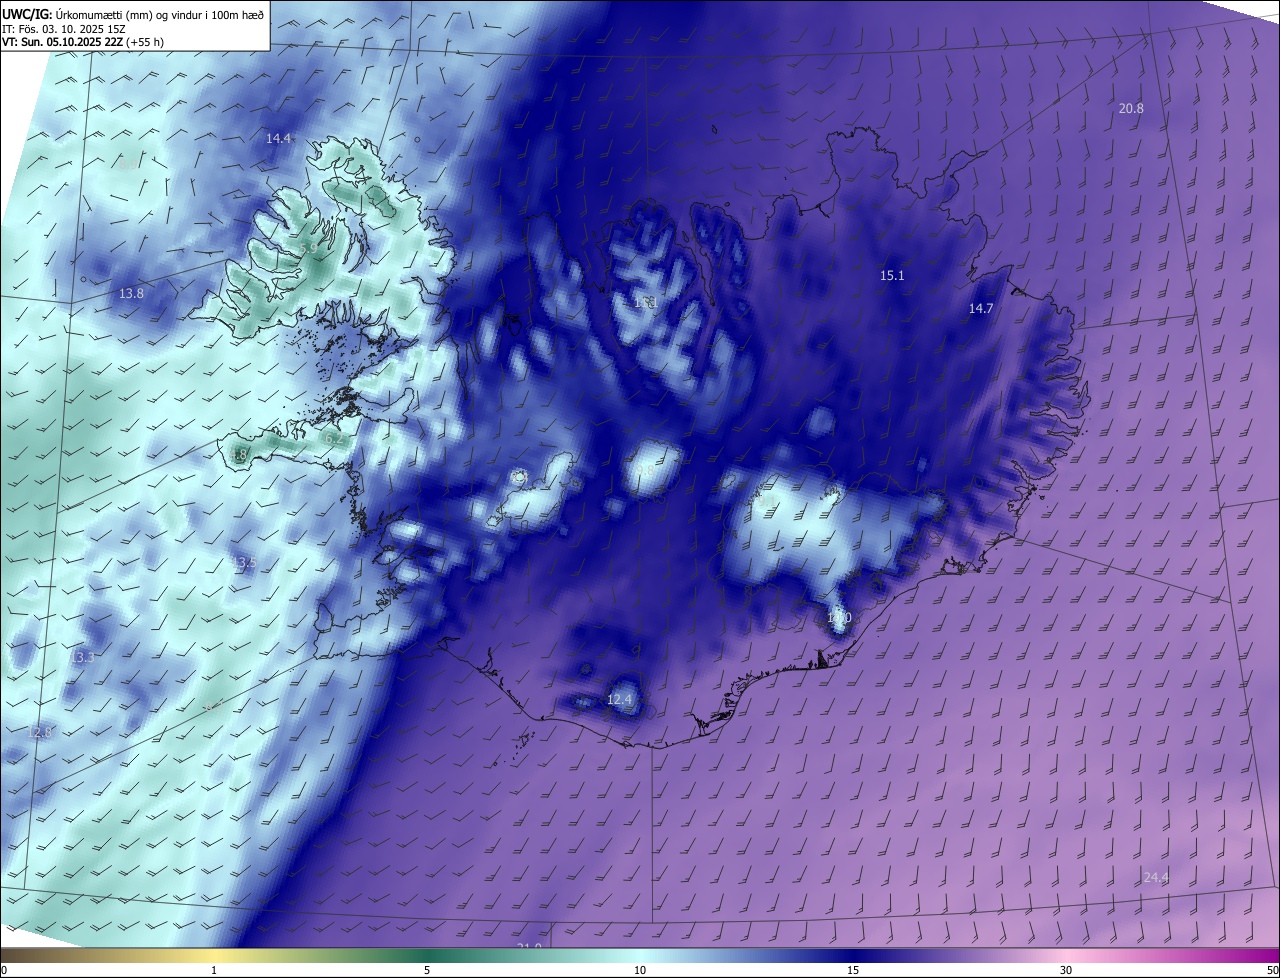
Task: Click the 13.3 value label on the map
Action: 82,657
